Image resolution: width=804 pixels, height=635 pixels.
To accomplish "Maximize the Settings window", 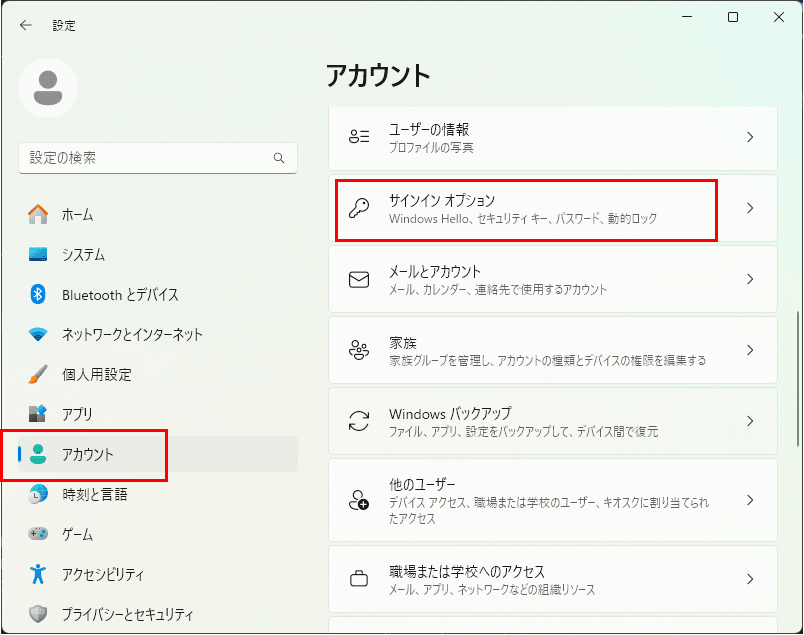I will 733,17.
